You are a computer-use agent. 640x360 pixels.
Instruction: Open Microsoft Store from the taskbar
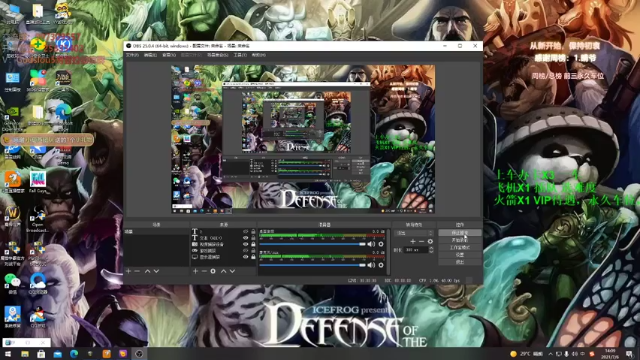(41, 354)
